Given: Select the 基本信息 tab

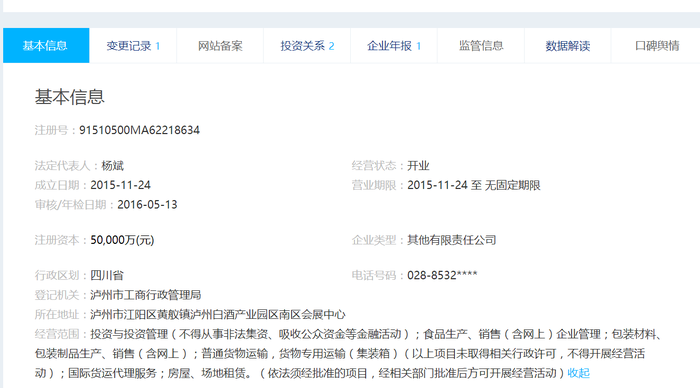Looking at the screenshot, I should (x=46, y=46).
